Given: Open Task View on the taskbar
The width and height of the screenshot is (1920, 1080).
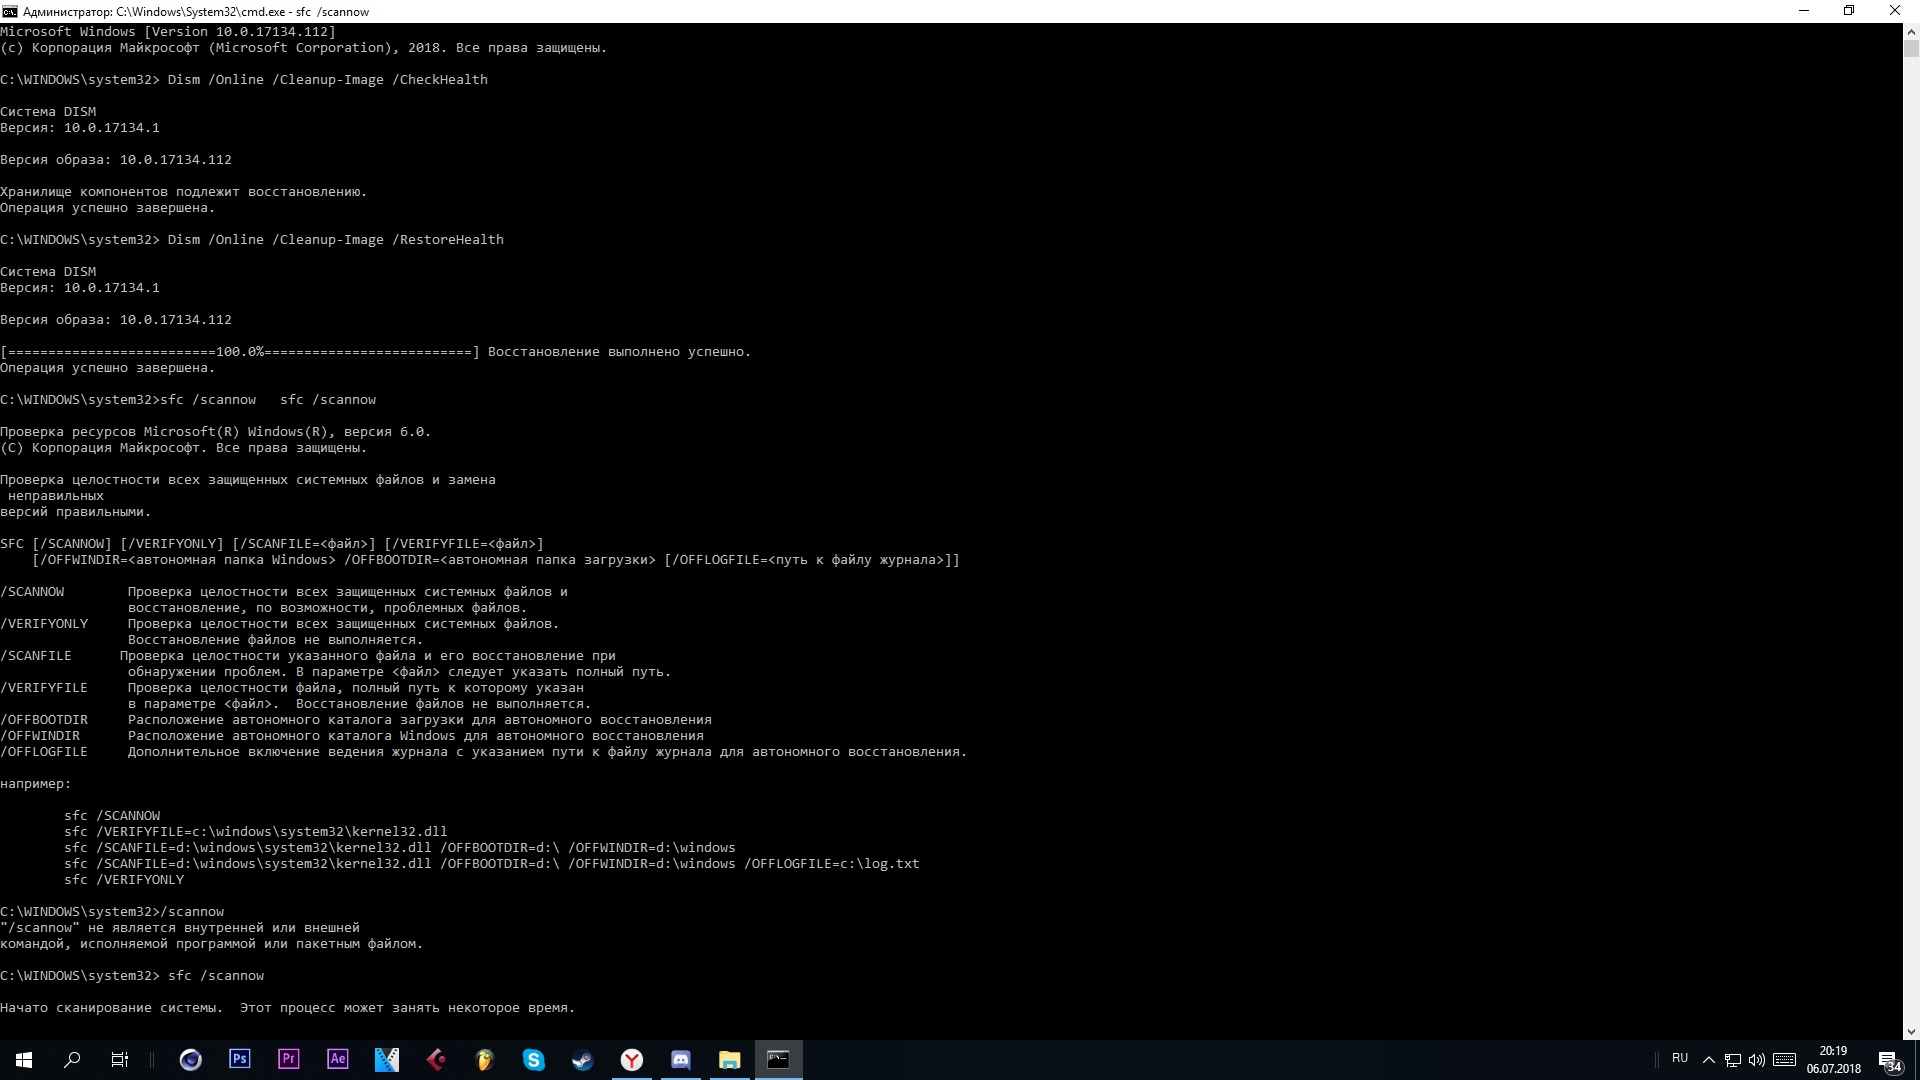Looking at the screenshot, I should click(120, 1060).
